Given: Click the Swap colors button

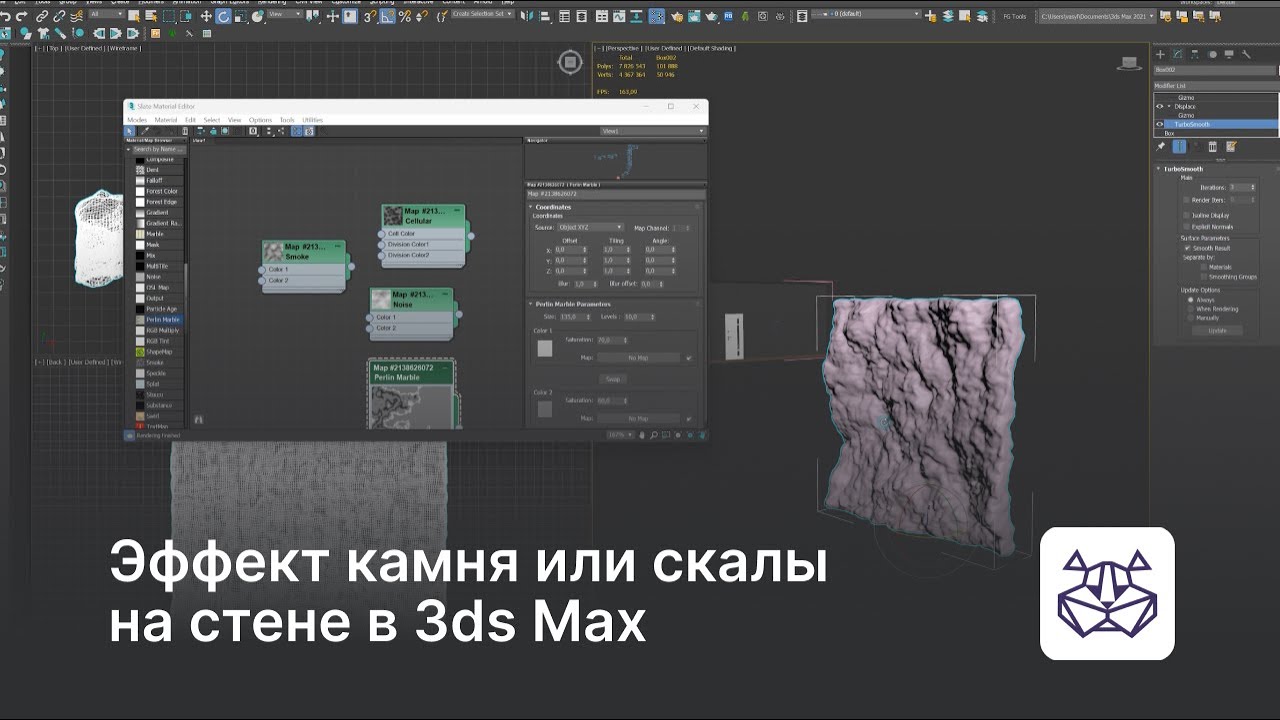Looking at the screenshot, I should (x=612, y=379).
